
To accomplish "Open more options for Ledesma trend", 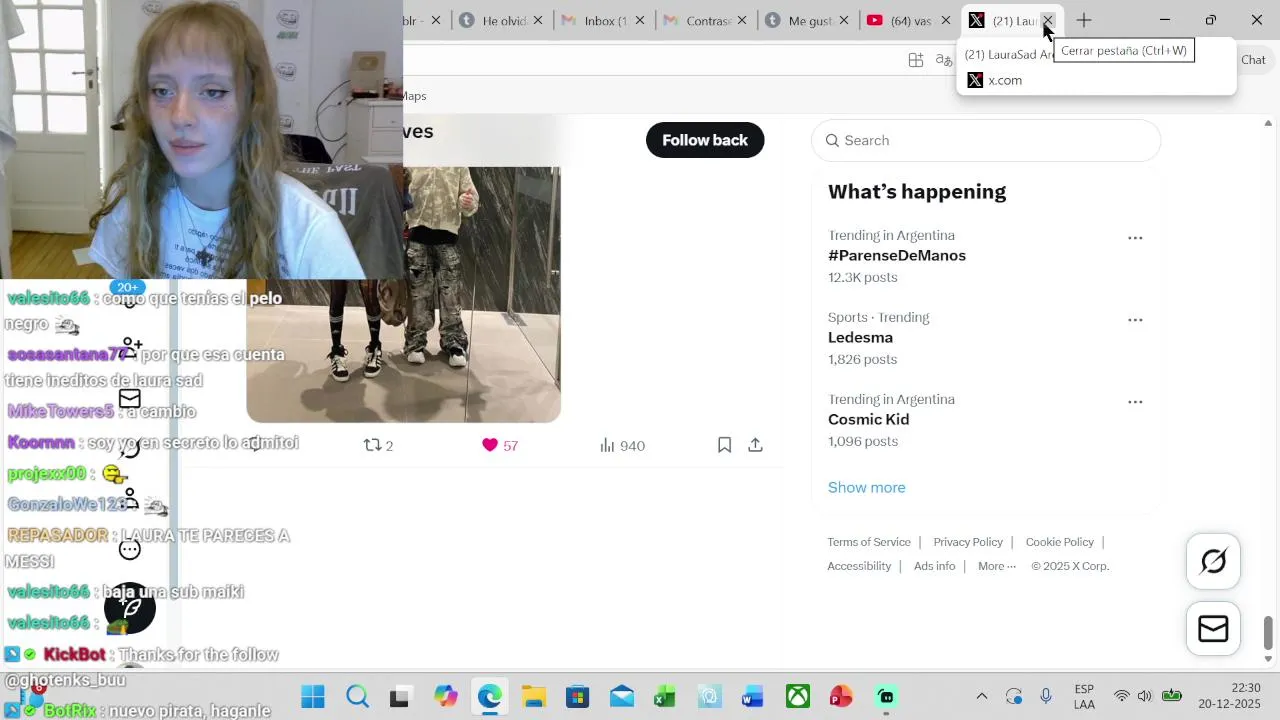I will tap(1135, 320).
